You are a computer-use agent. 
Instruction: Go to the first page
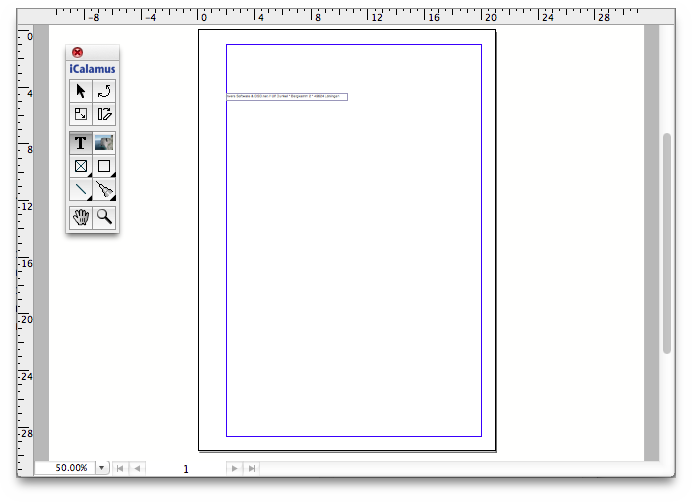click(120, 468)
